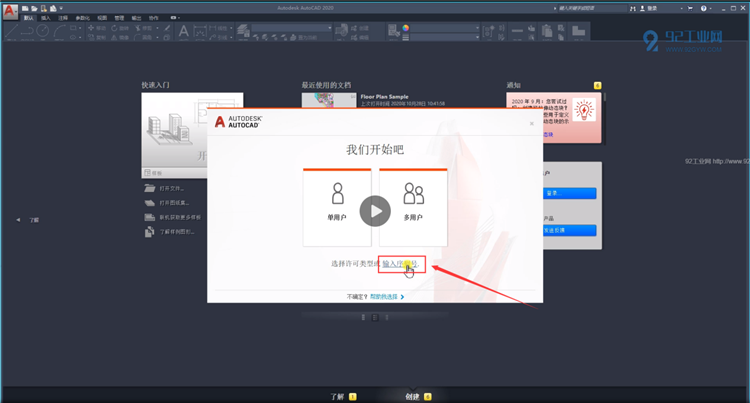Select the Fillet tool
This screenshot has height=403, width=750.
click(x=143, y=37)
